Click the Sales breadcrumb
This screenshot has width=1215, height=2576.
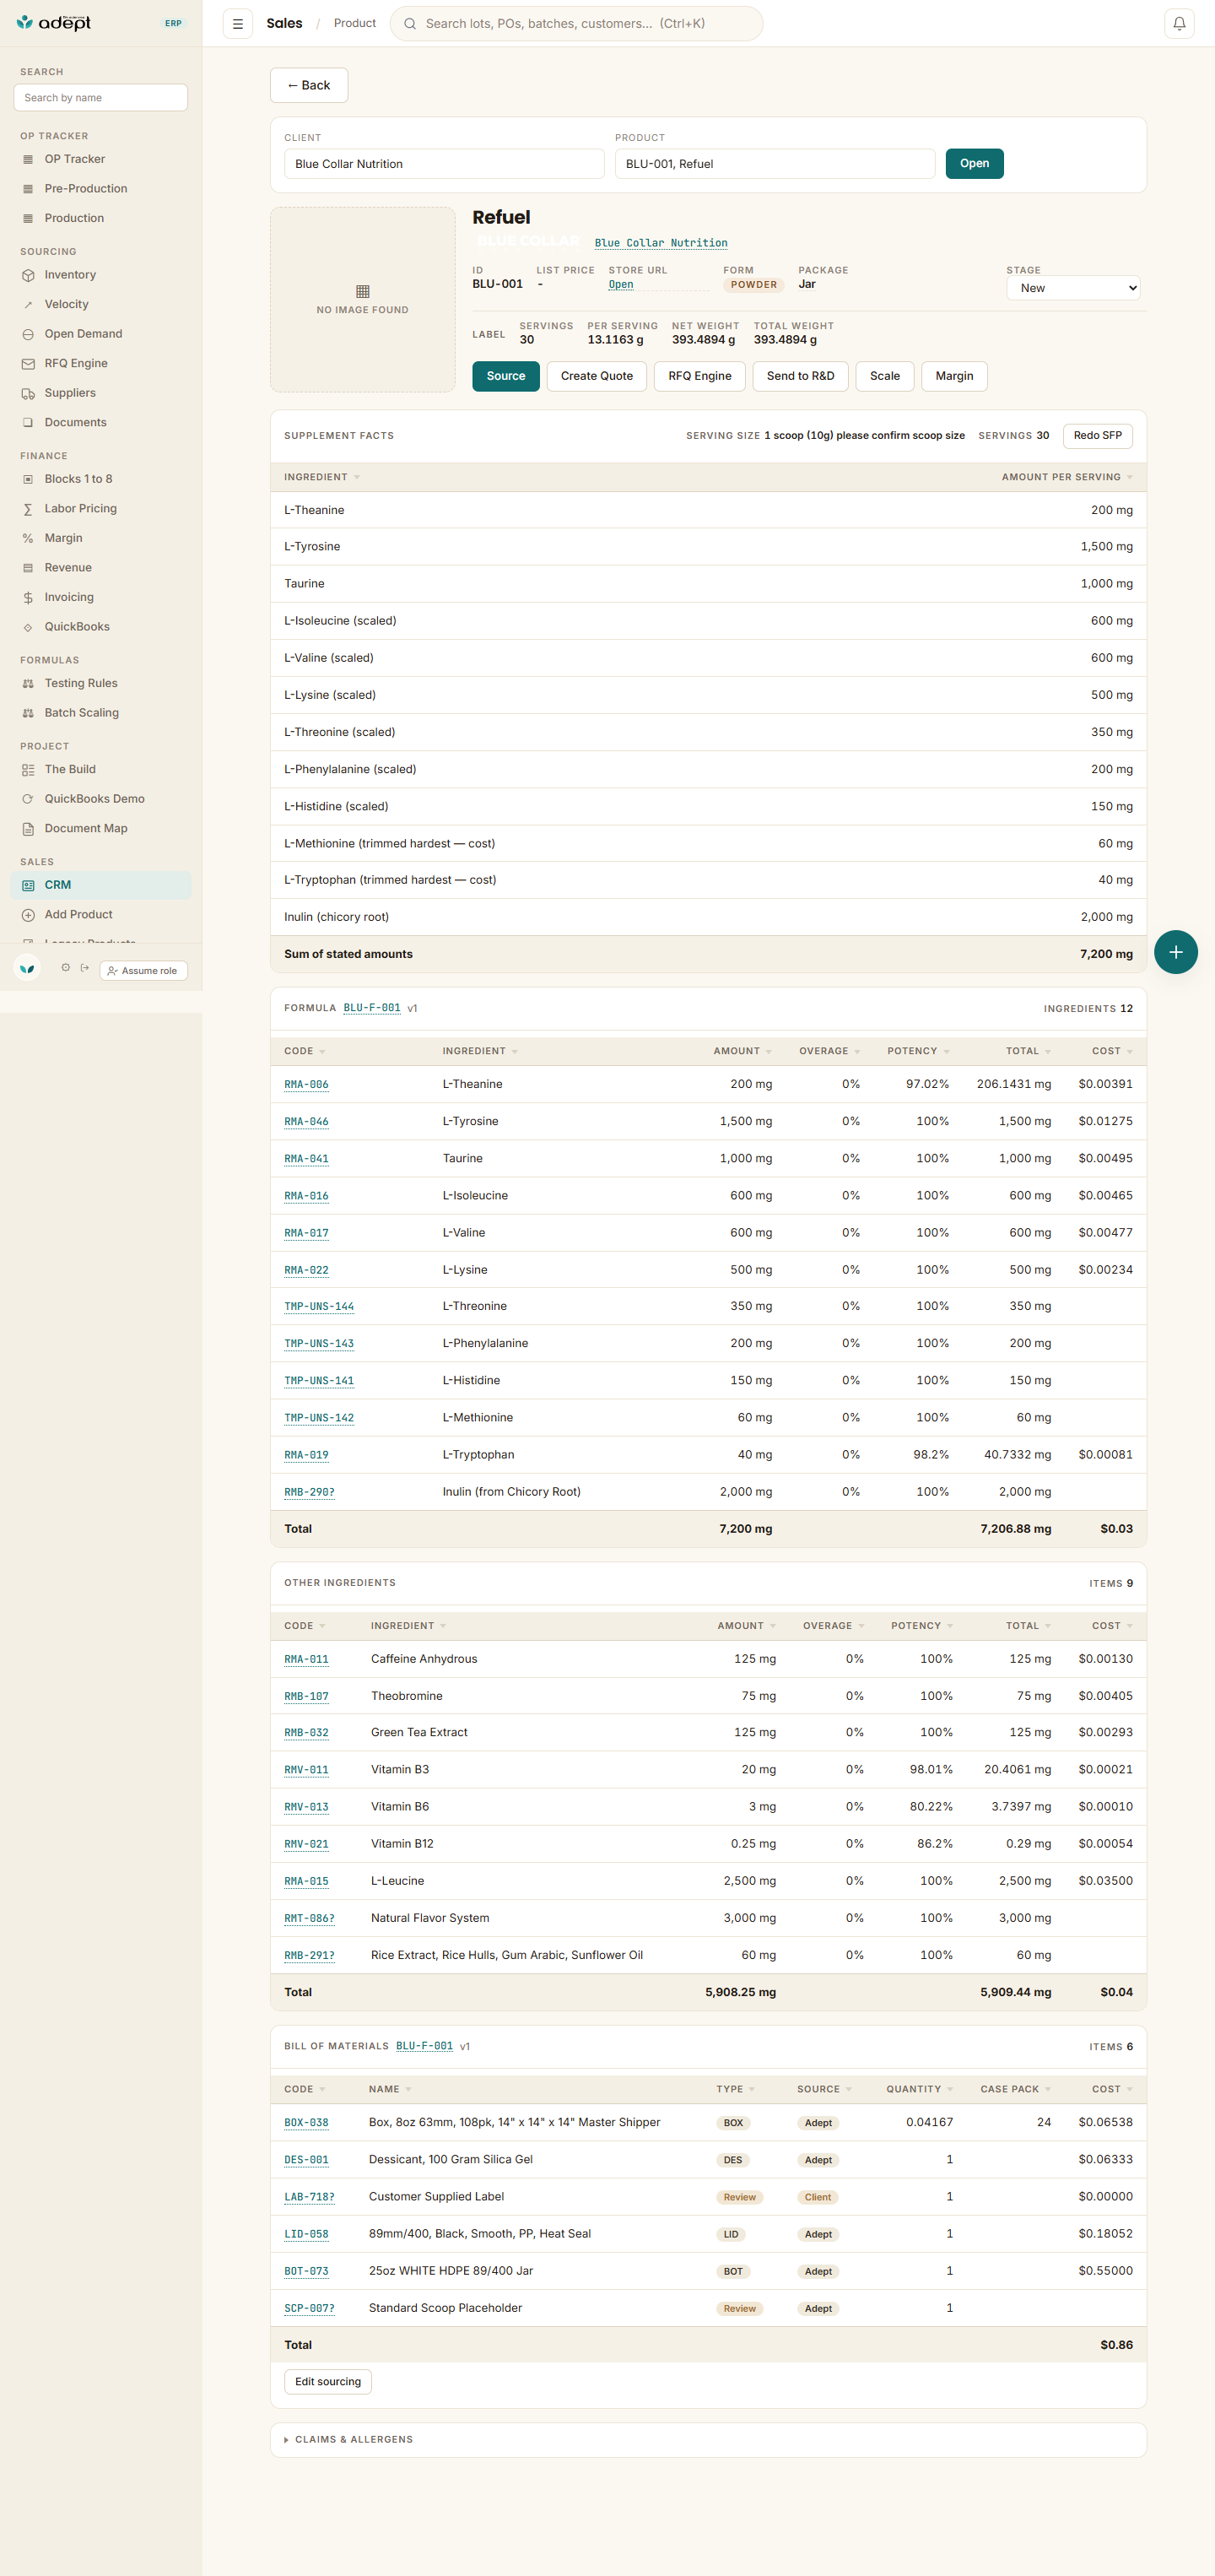coord(284,23)
